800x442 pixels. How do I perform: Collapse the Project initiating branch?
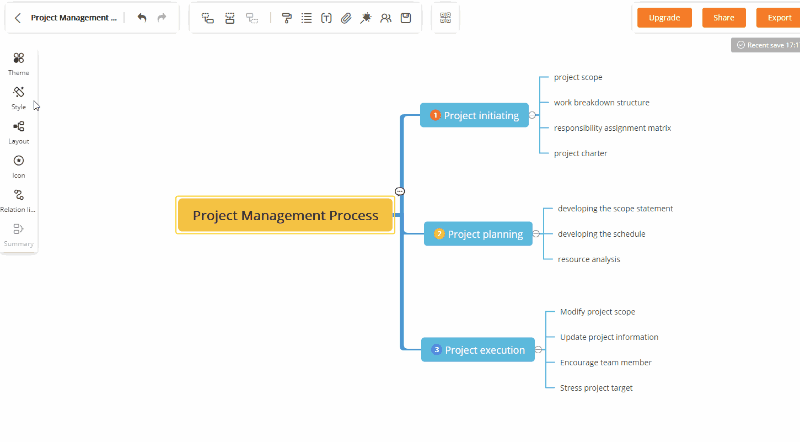(x=533, y=116)
